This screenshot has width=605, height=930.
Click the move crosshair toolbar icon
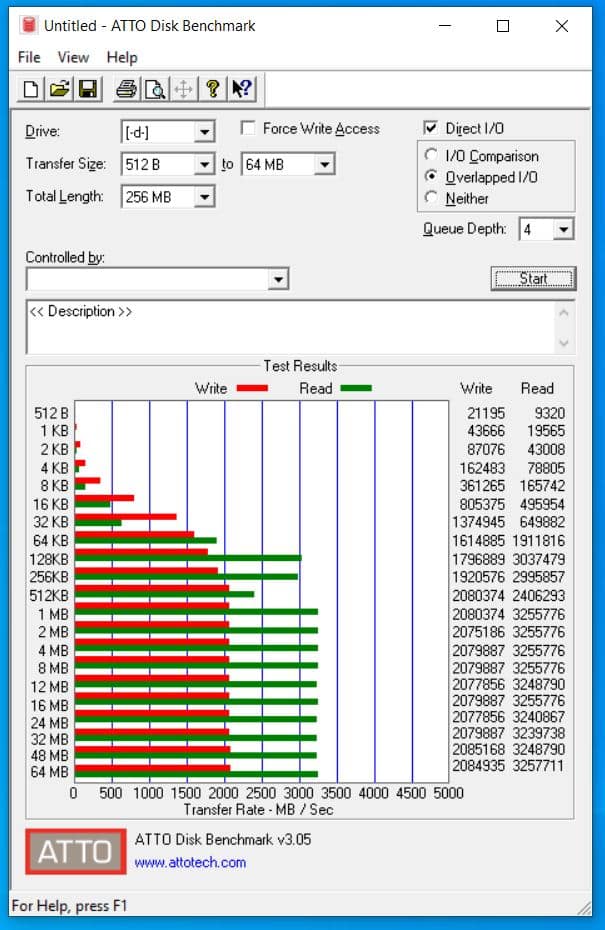[x=184, y=89]
